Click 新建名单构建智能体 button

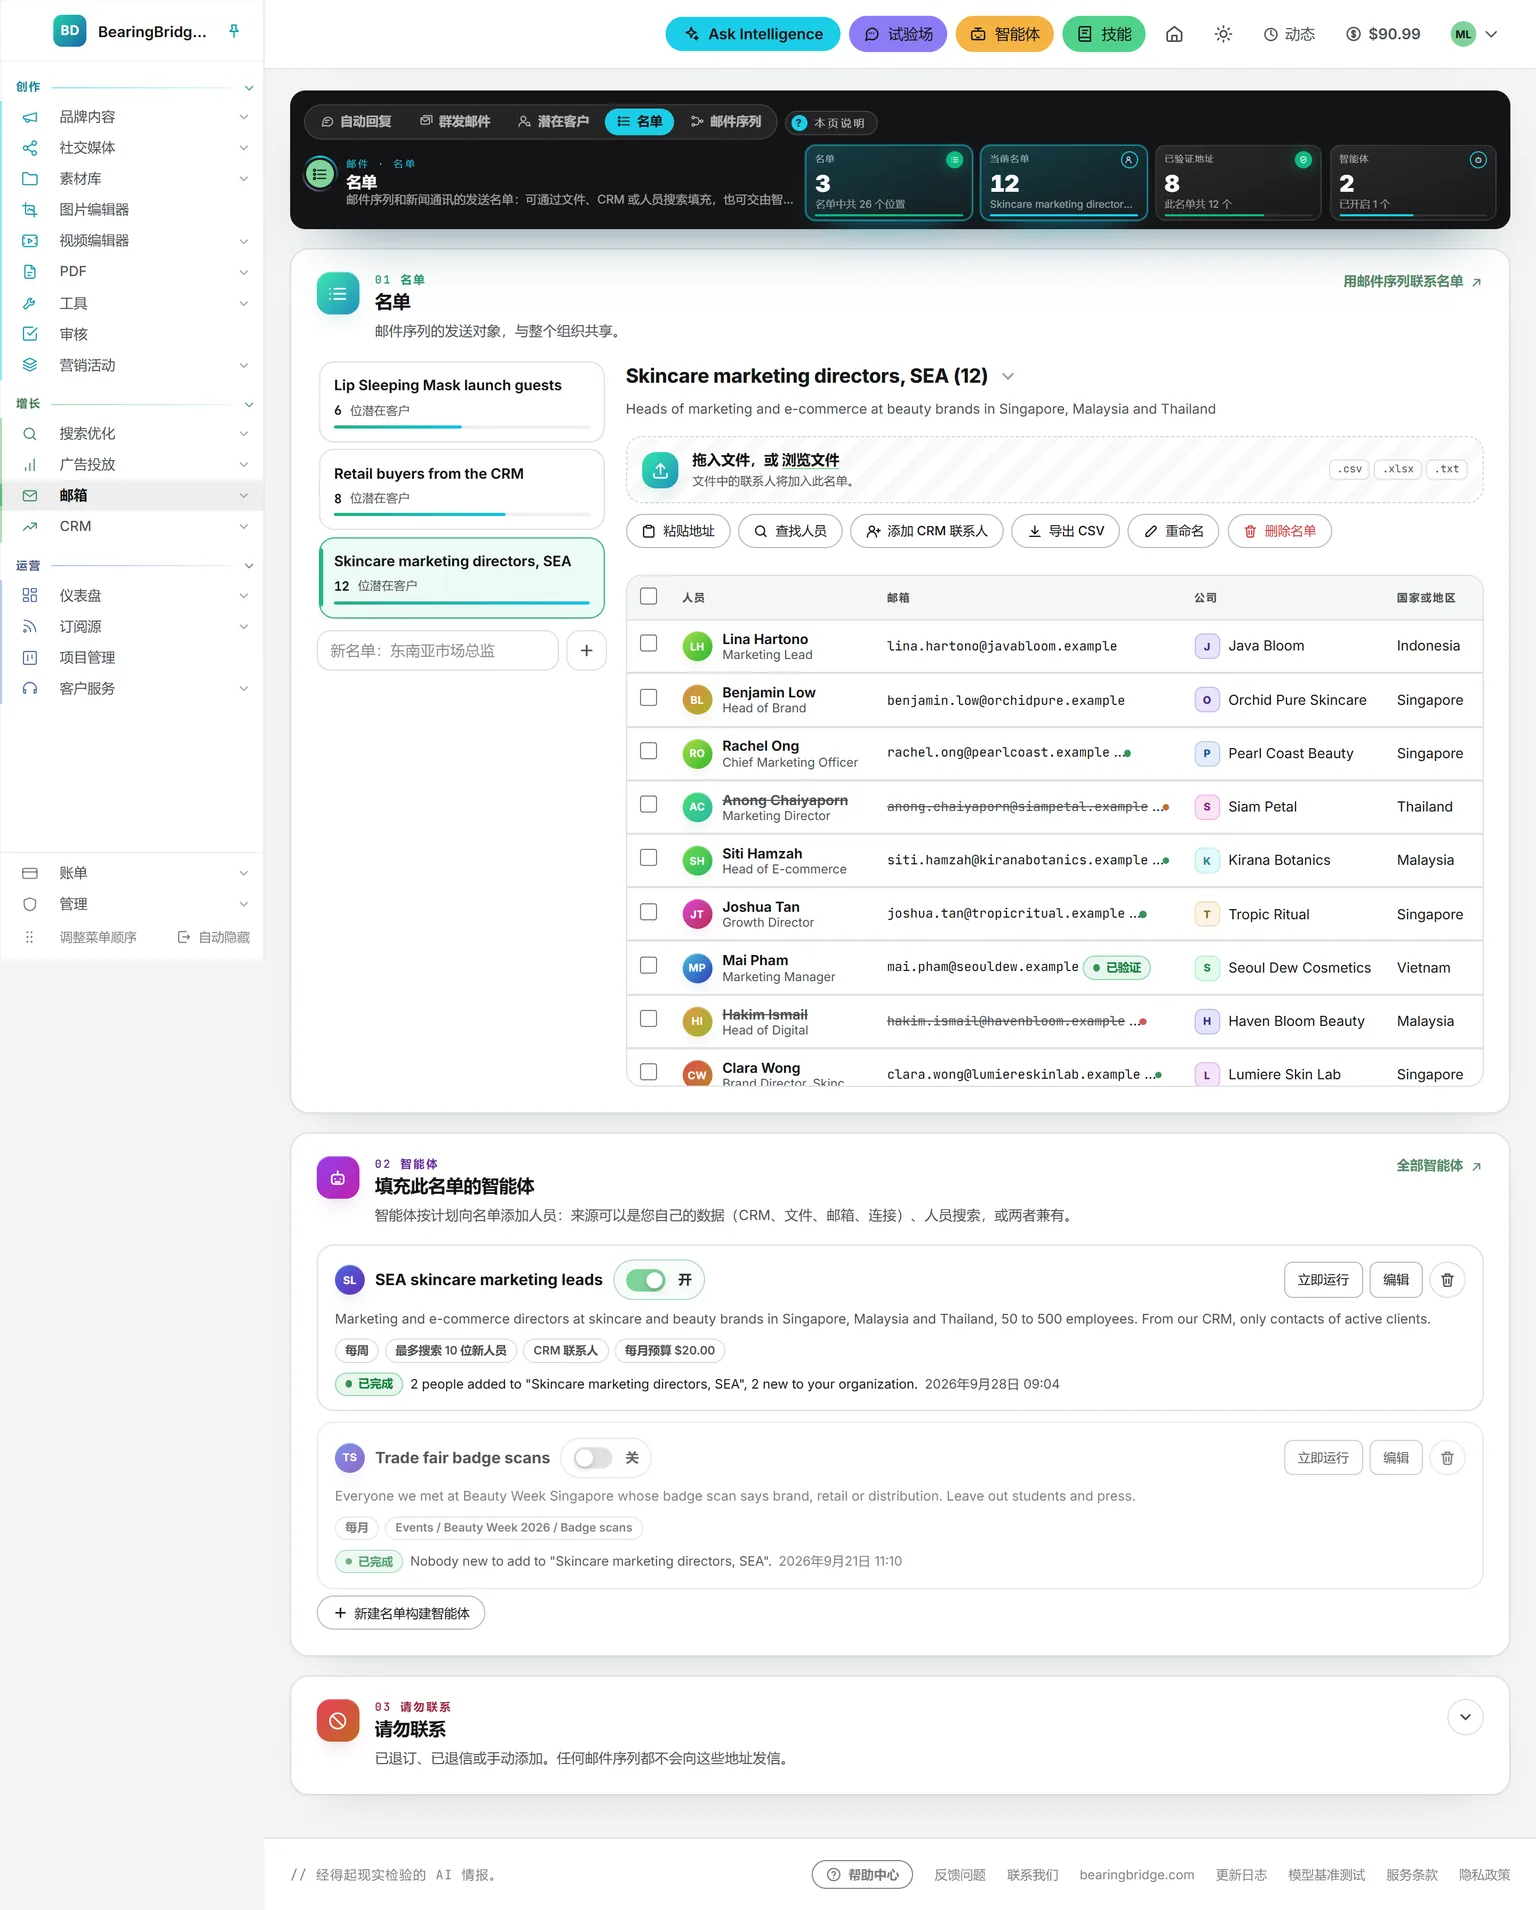401,1613
